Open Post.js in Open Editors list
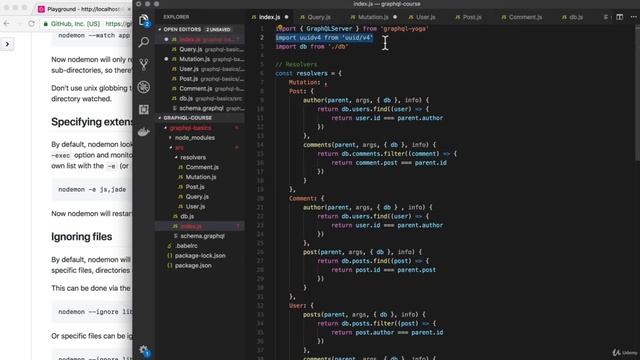Viewport: 640px width, 360px height. coord(200,79)
